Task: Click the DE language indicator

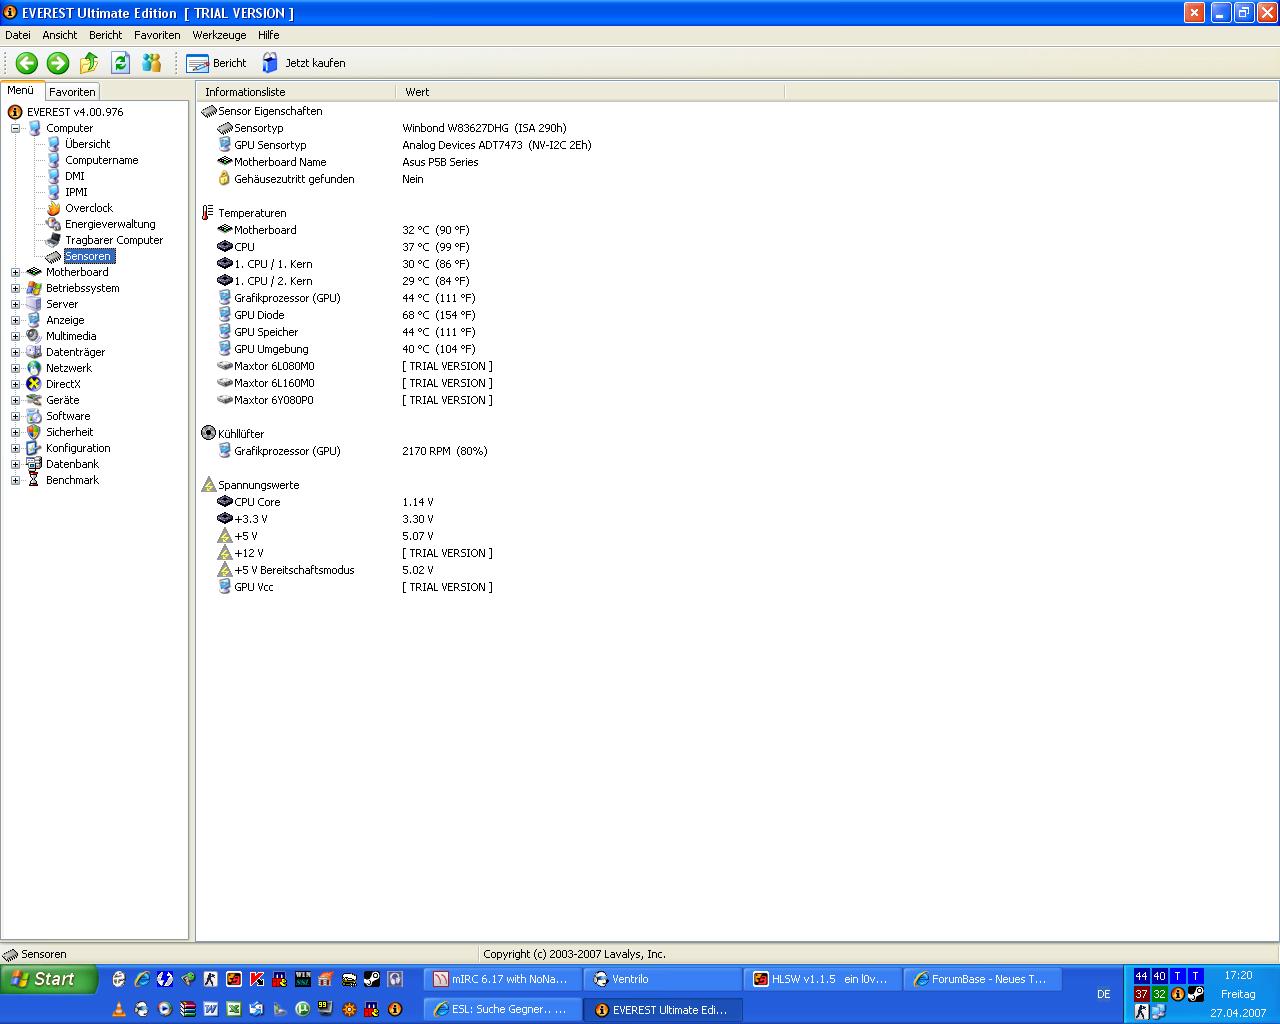Action: 1104,994
